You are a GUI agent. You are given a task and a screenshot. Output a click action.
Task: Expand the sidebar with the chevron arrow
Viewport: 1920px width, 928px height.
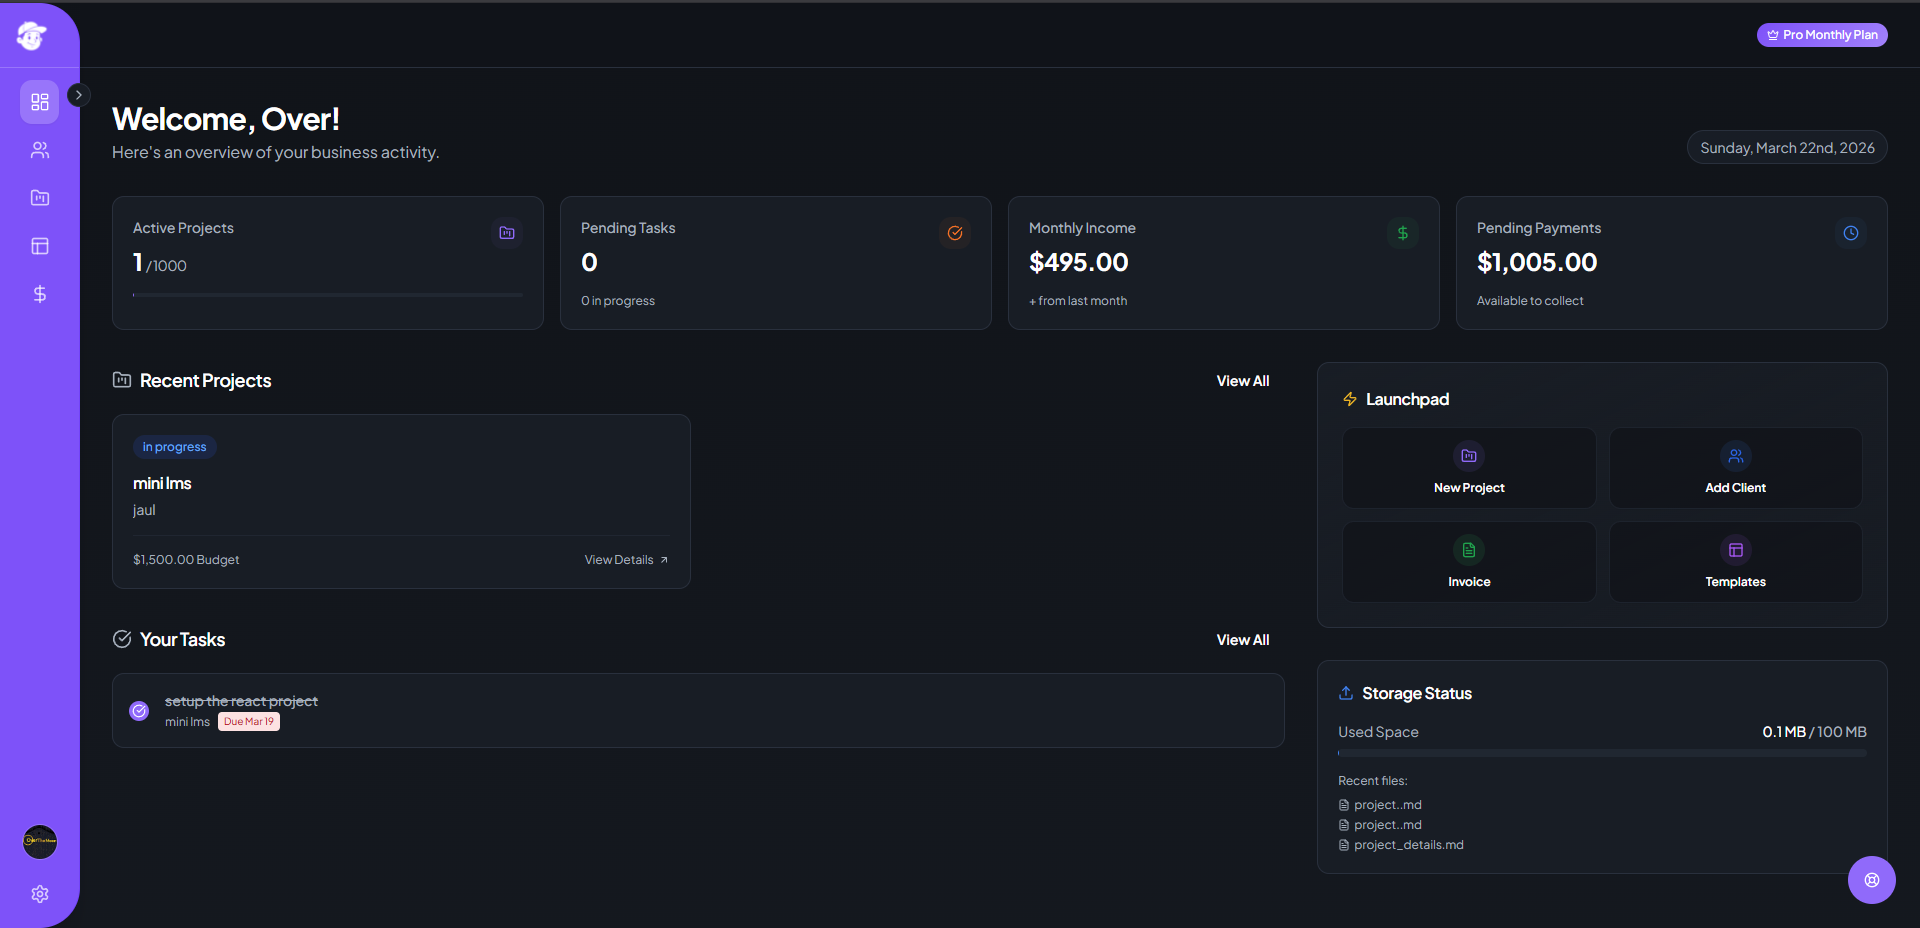79,95
